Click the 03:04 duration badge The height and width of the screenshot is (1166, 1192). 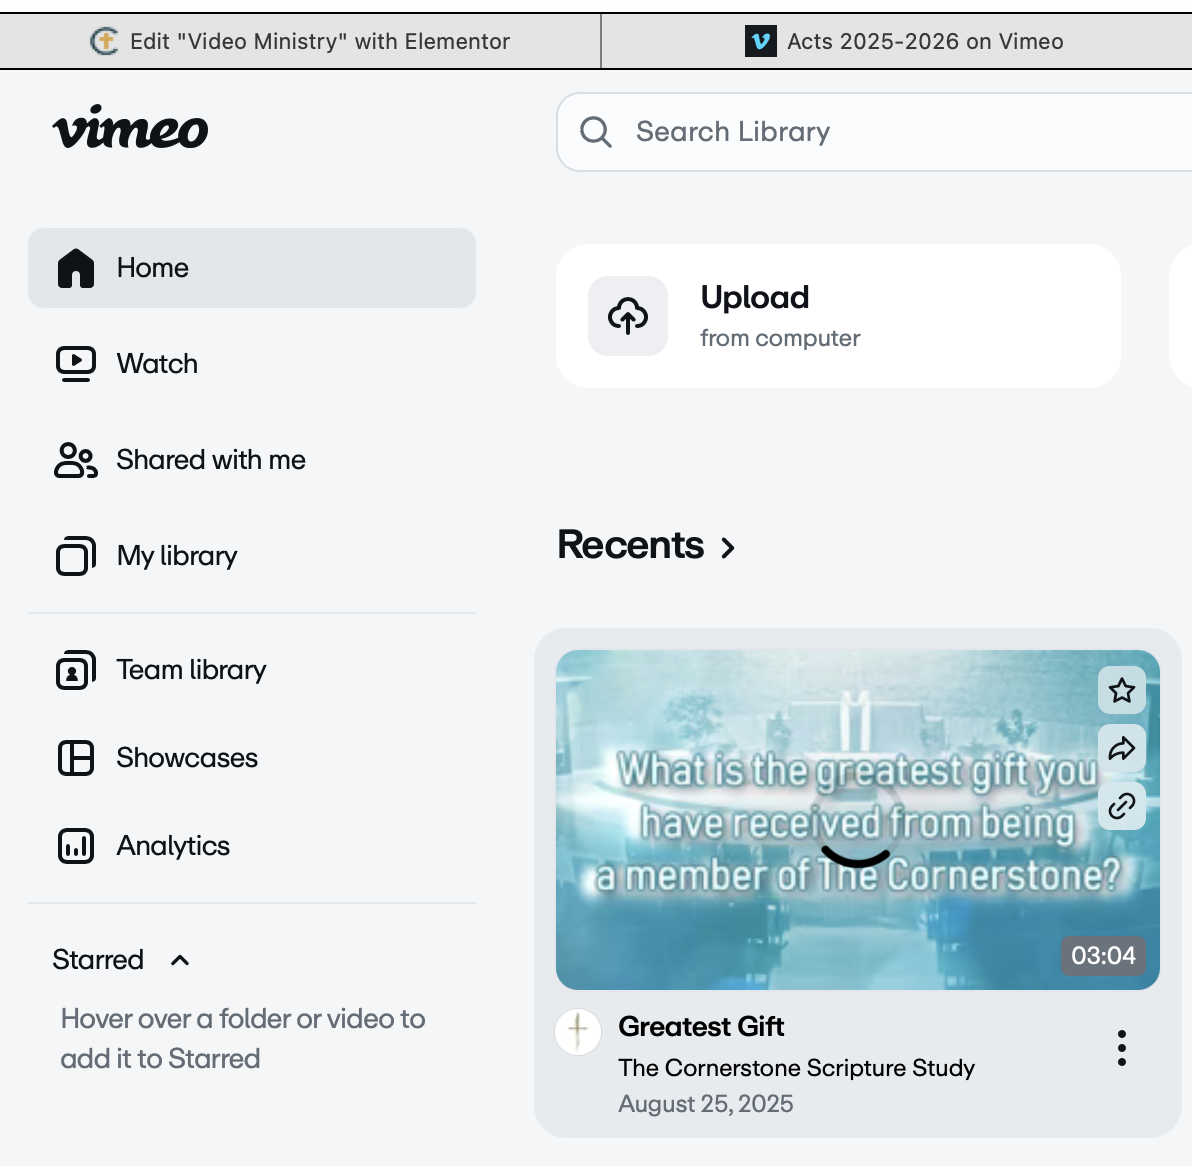[1103, 955]
